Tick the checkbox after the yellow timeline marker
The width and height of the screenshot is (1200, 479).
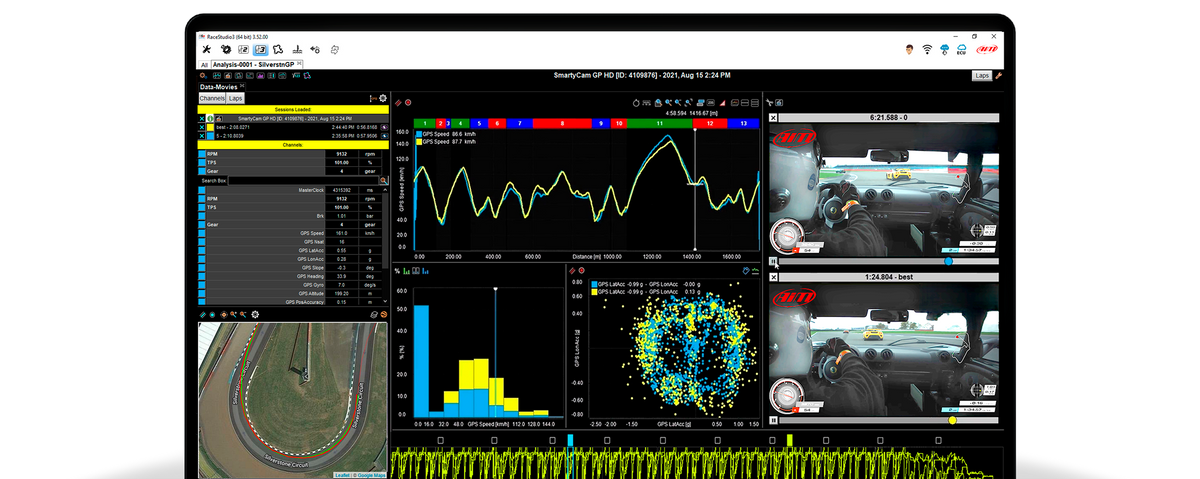826,440
